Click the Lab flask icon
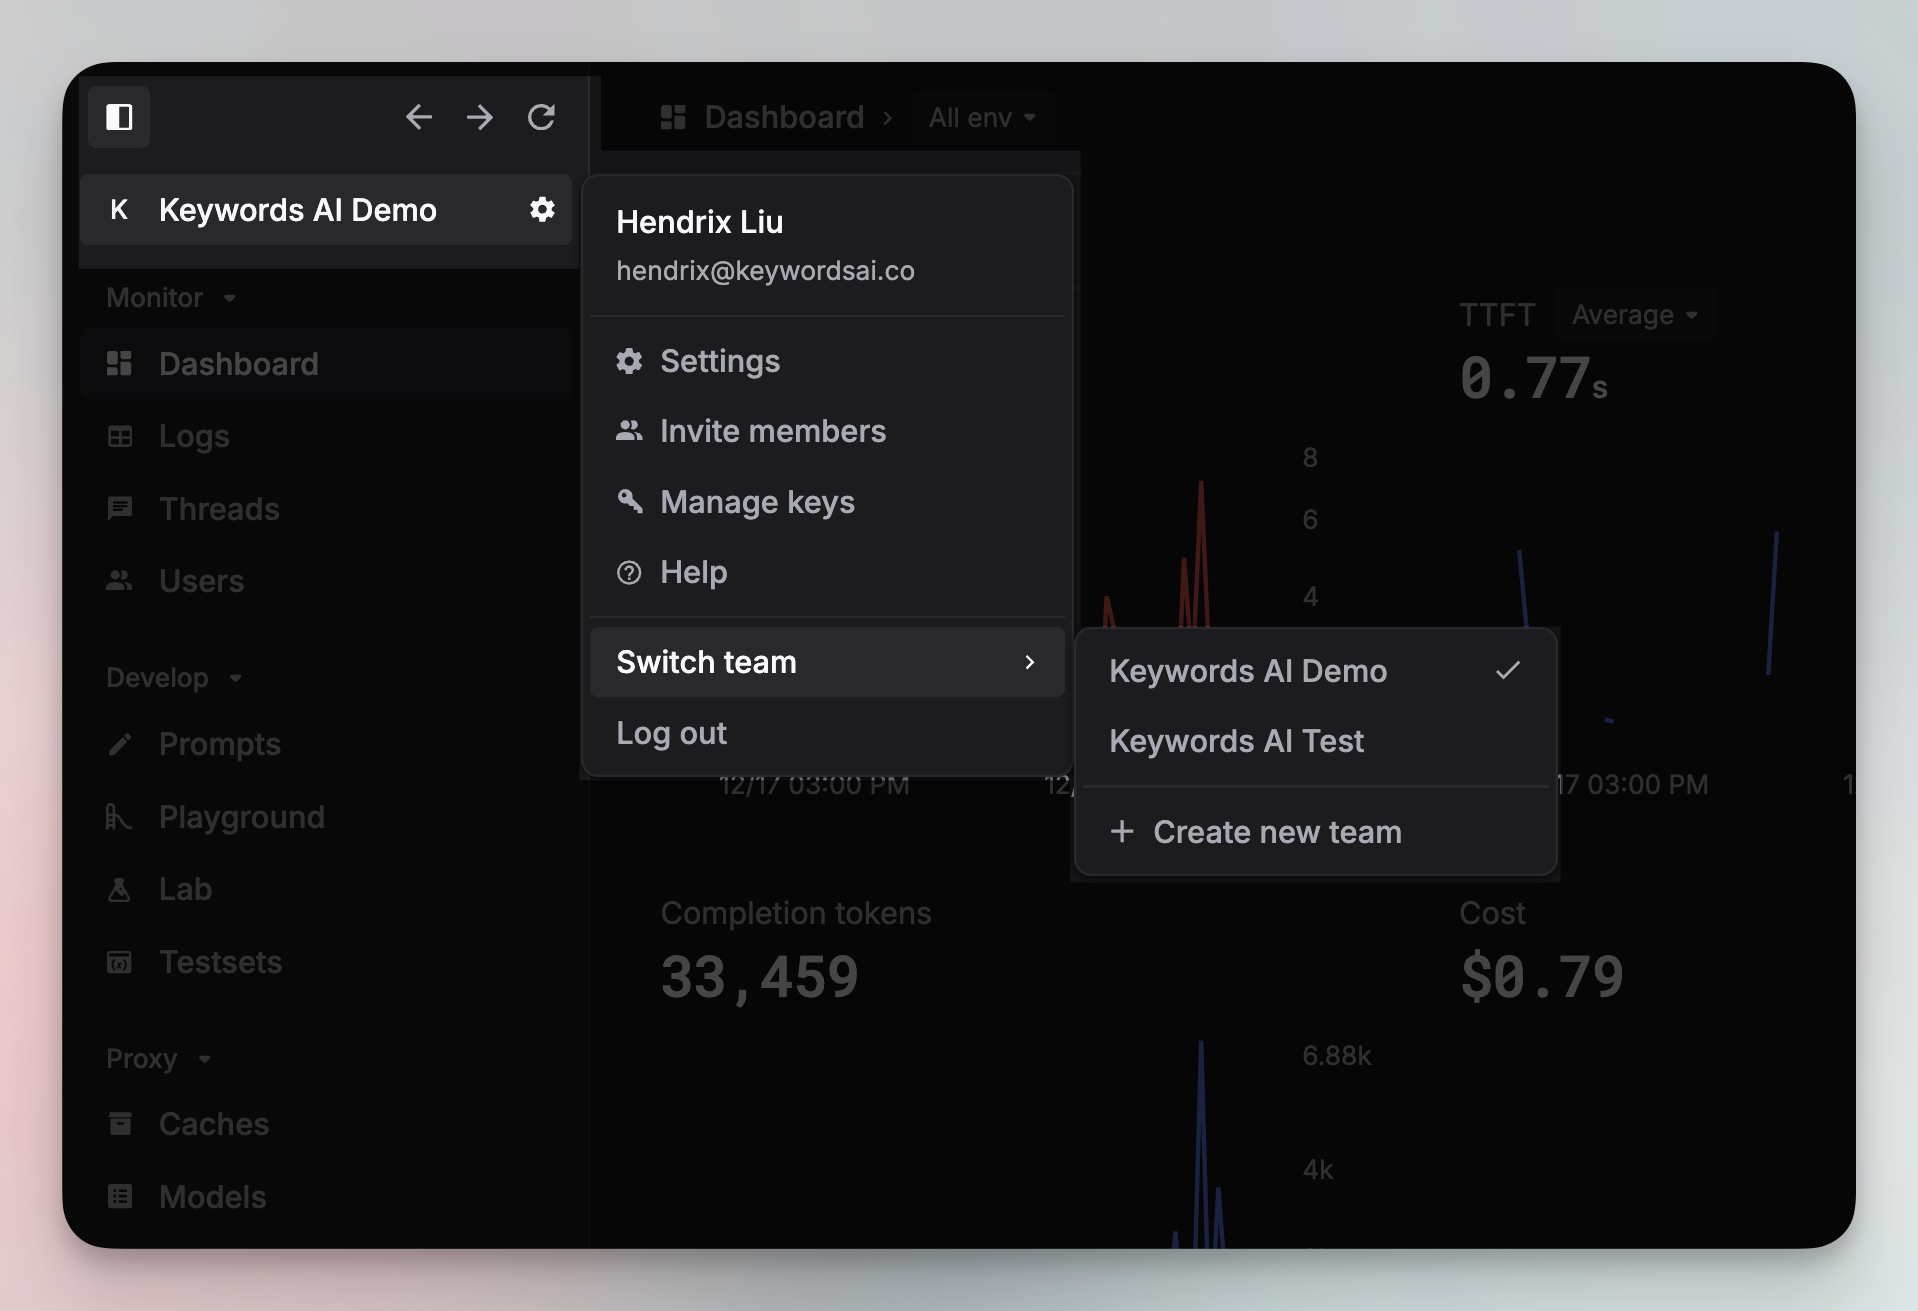The image size is (1918, 1311). [119, 889]
